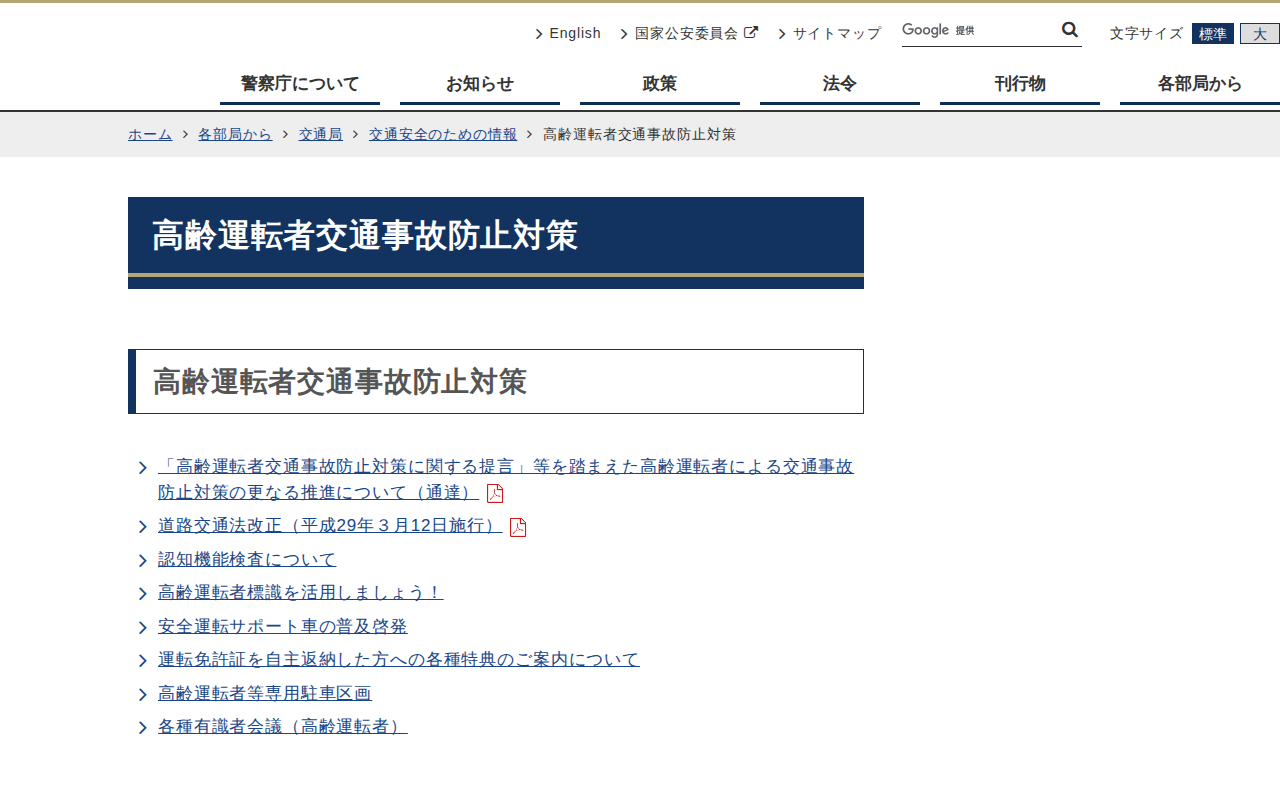Image resolution: width=1280 pixels, height=800 pixels.
Task: Switch to English version link
Action: coord(575,33)
